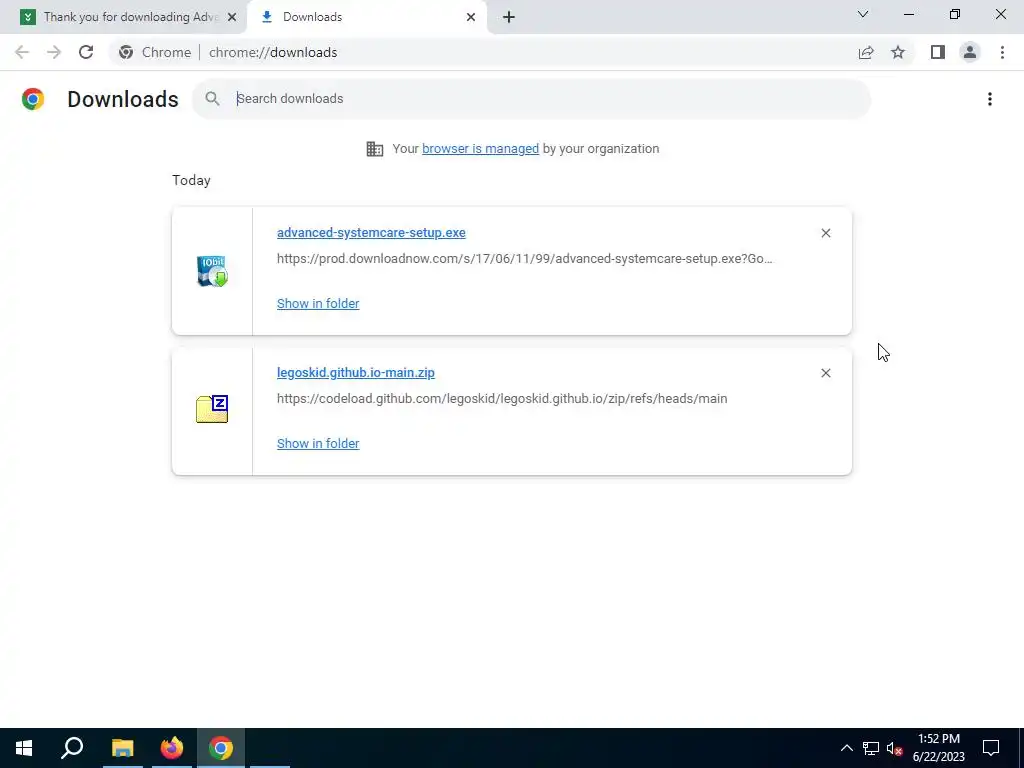
Task: Open File Explorer from taskbar
Action: click(x=122, y=748)
